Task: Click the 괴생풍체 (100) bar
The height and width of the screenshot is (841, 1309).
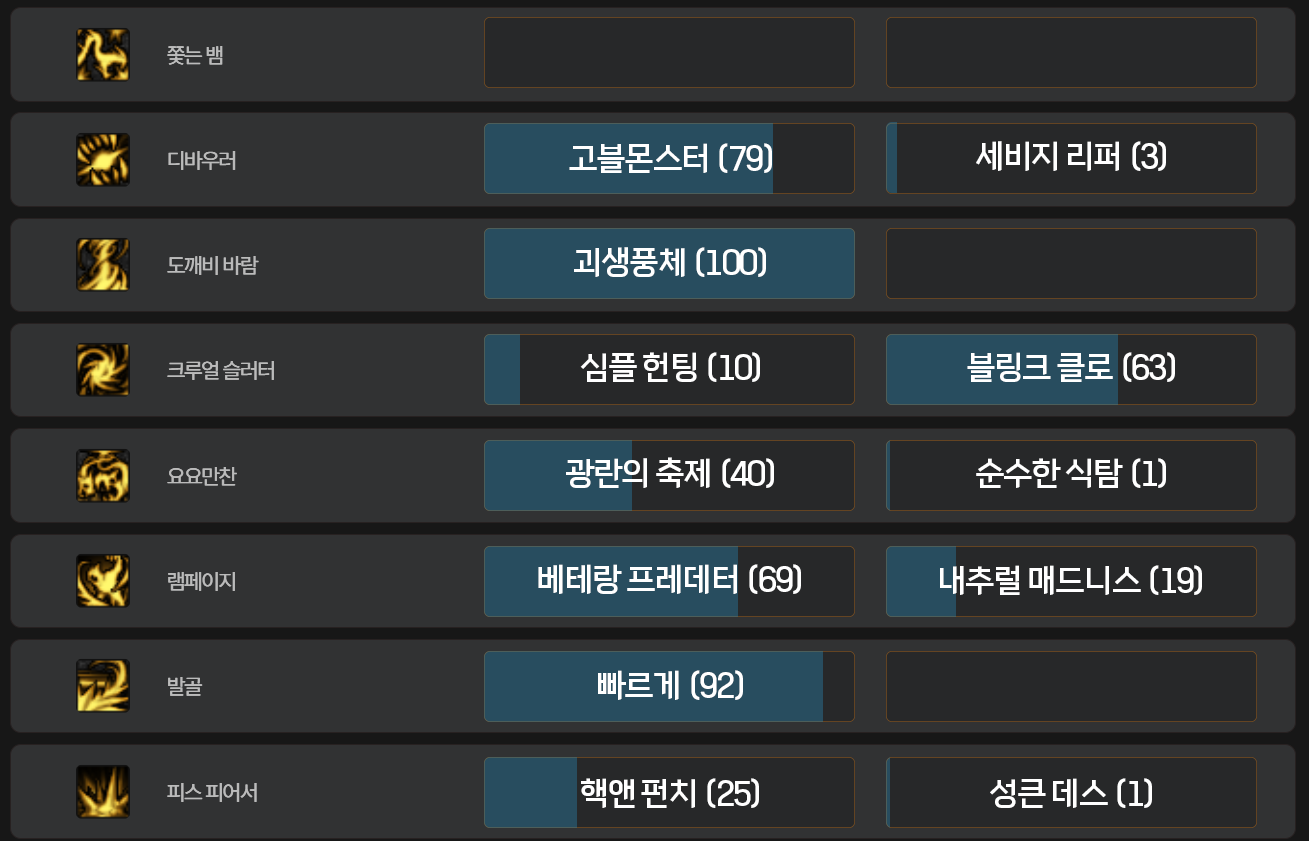Action: tap(669, 264)
